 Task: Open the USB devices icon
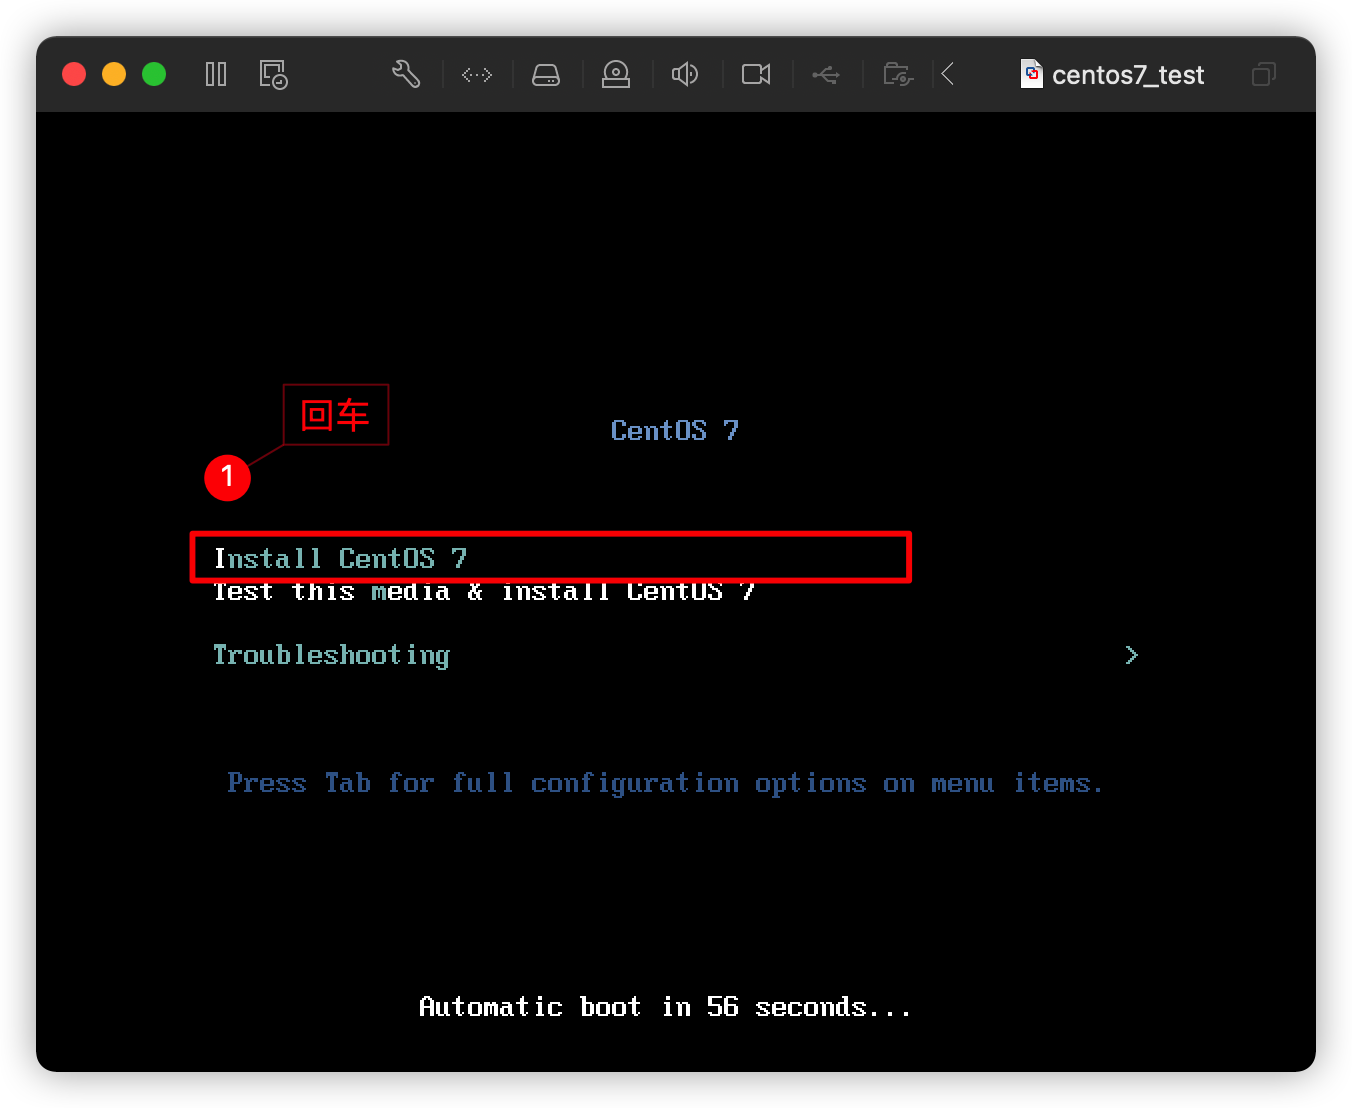point(826,75)
